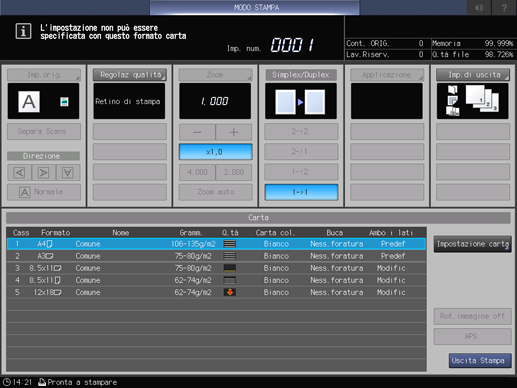Tap the Direzione label
Viewport: 517px width, 388px height.
[x=43, y=156]
